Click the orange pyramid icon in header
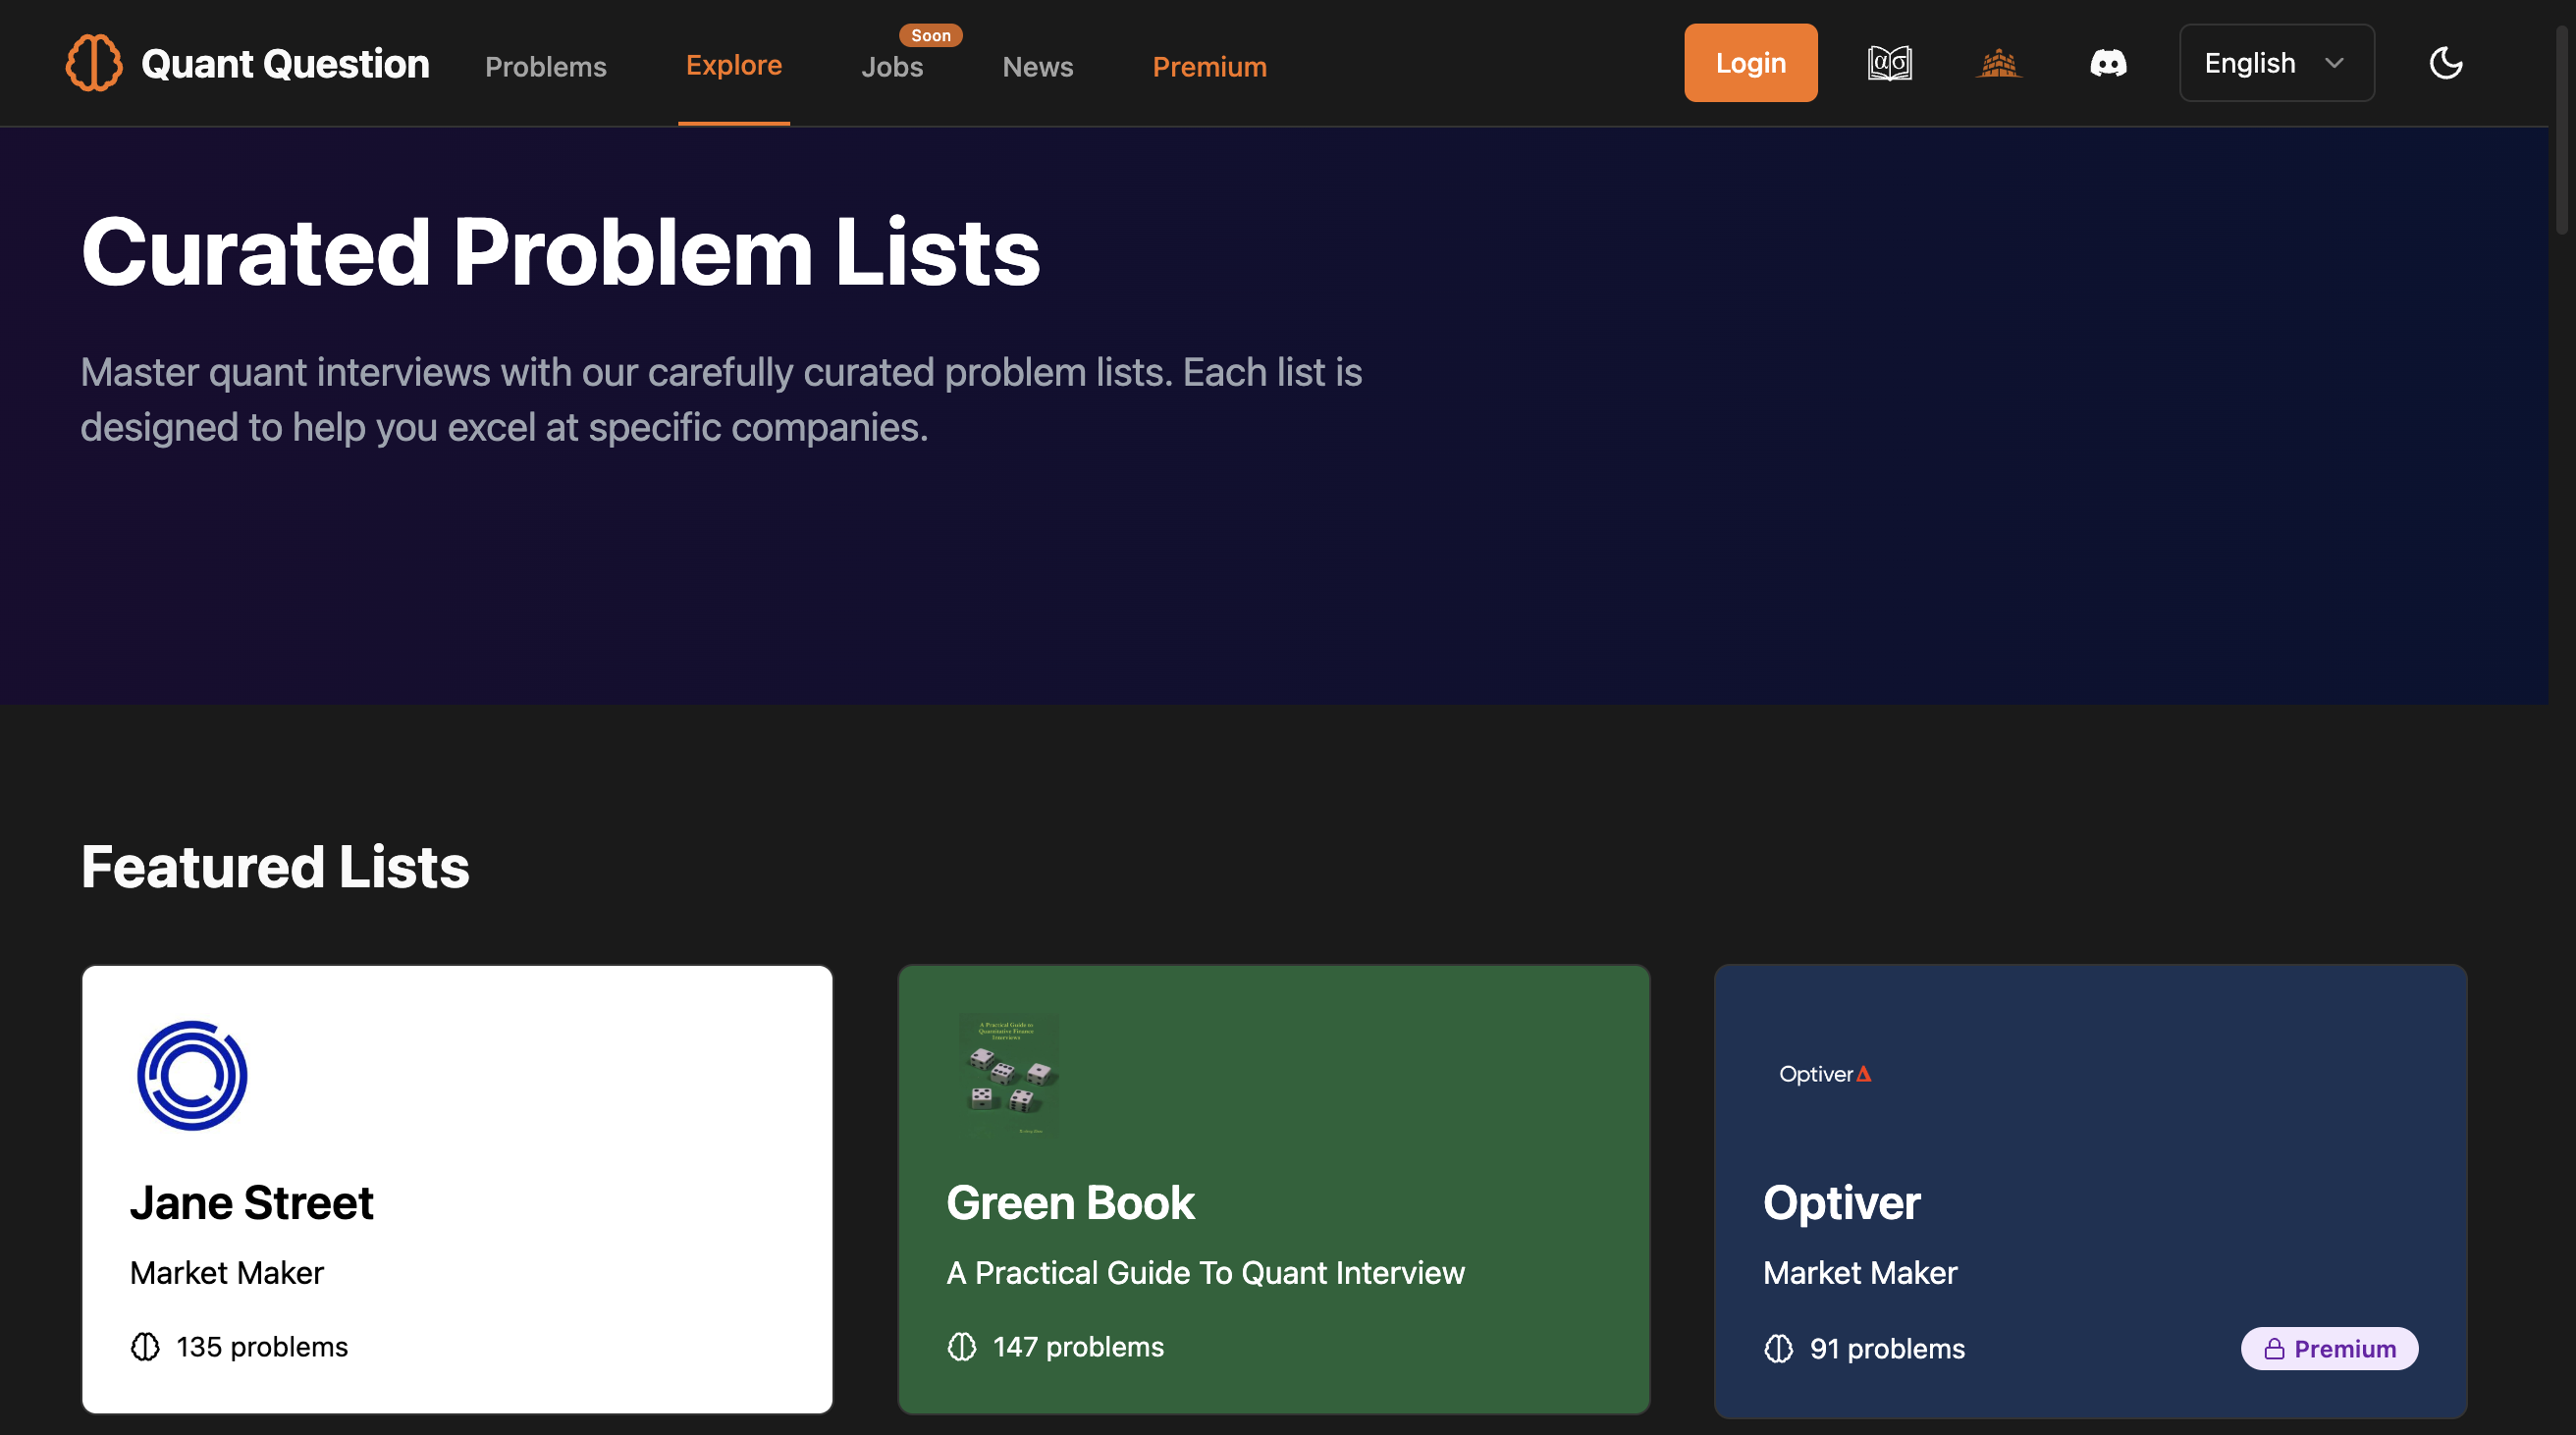Image resolution: width=2576 pixels, height=1435 pixels. click(x=1998, y=63)
